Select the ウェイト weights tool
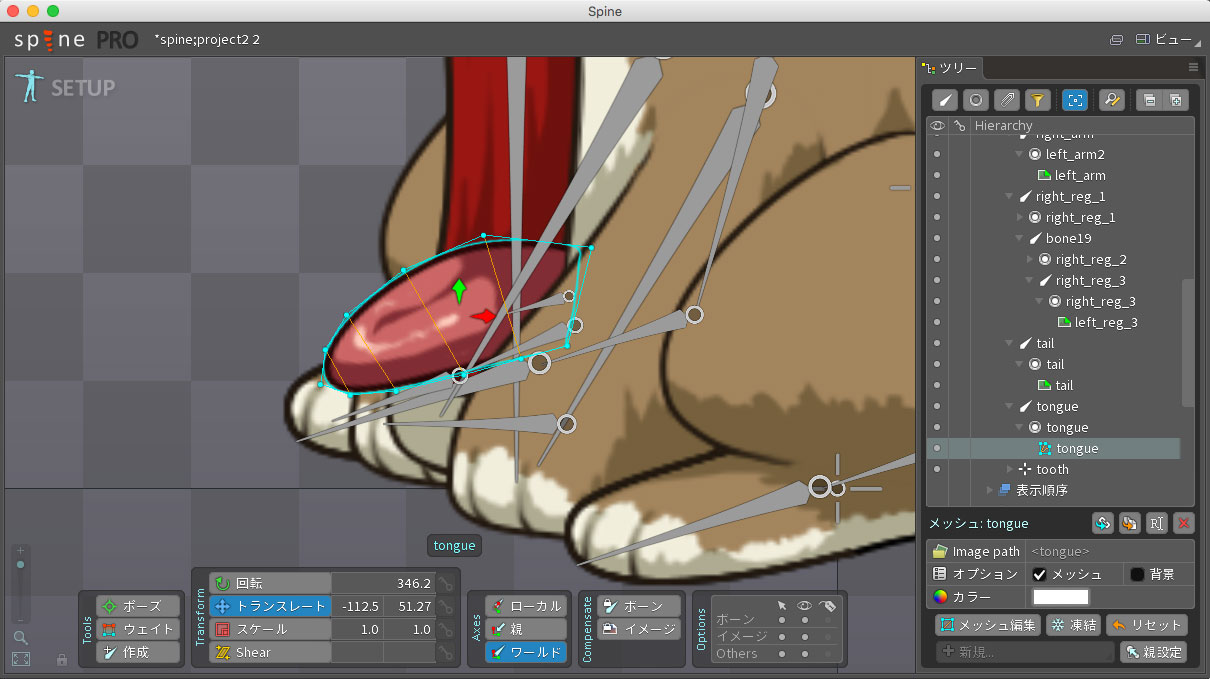Image resolution: width=1210 pixels, height=679 pixels. (x=138, y=629)
